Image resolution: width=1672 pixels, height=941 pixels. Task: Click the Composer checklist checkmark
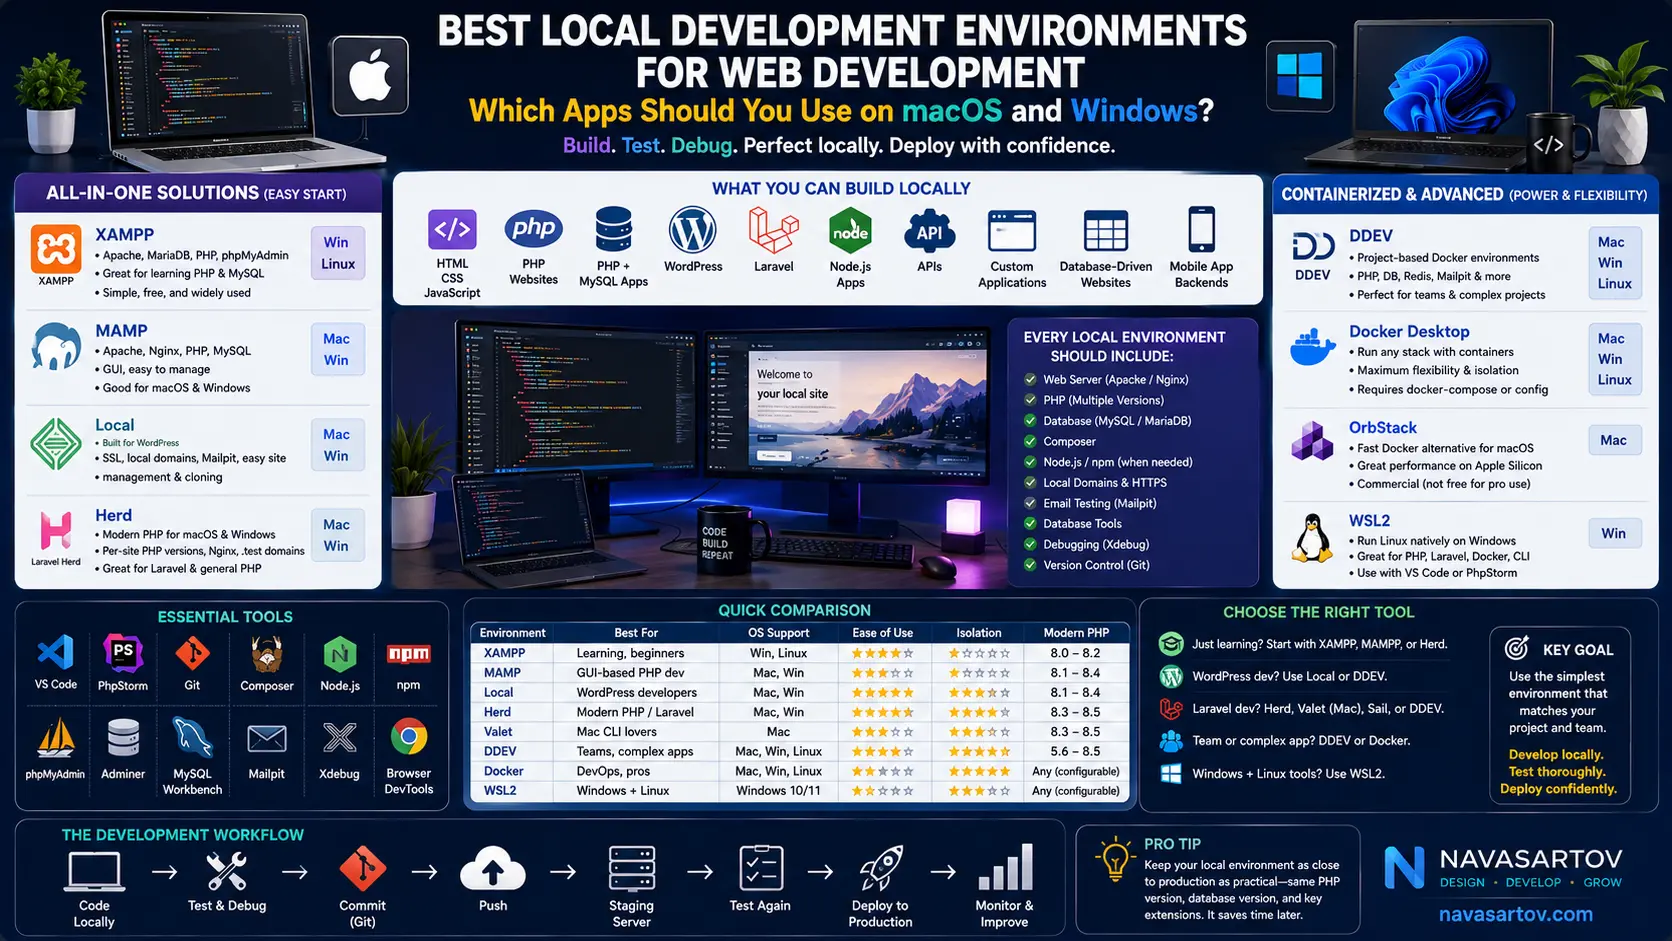point(1030,441)
